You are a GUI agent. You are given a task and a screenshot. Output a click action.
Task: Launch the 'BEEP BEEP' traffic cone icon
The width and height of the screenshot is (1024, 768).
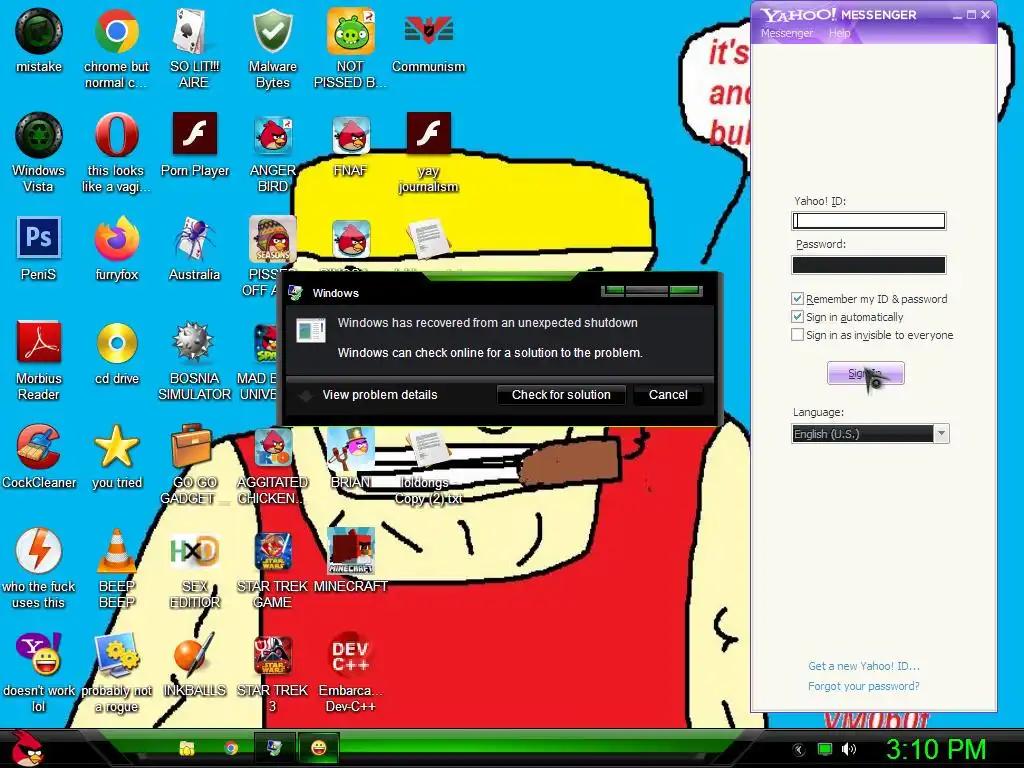coord(116,551)
